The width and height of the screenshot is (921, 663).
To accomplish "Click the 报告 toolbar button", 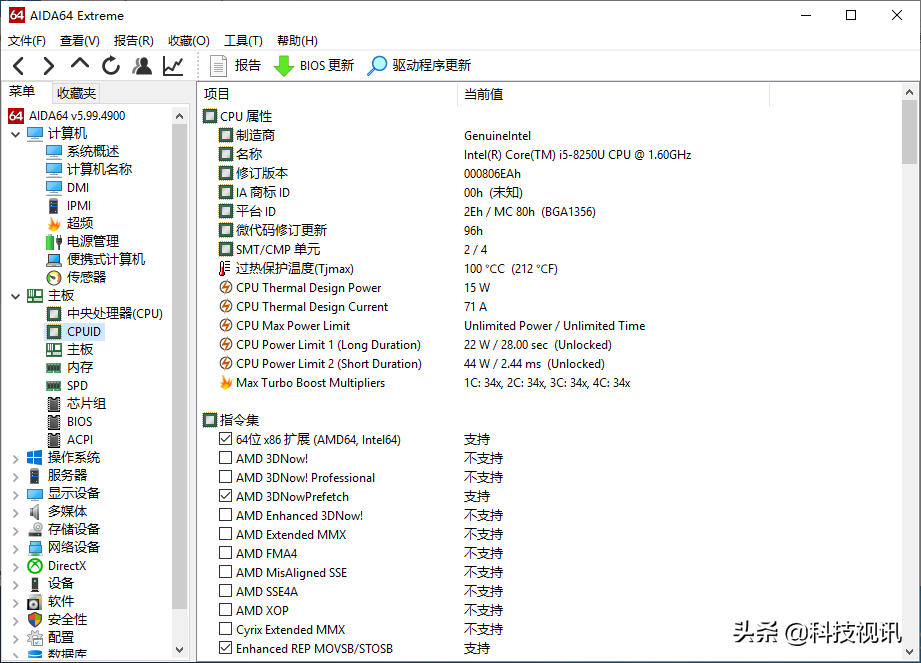I will coord(236,66).
